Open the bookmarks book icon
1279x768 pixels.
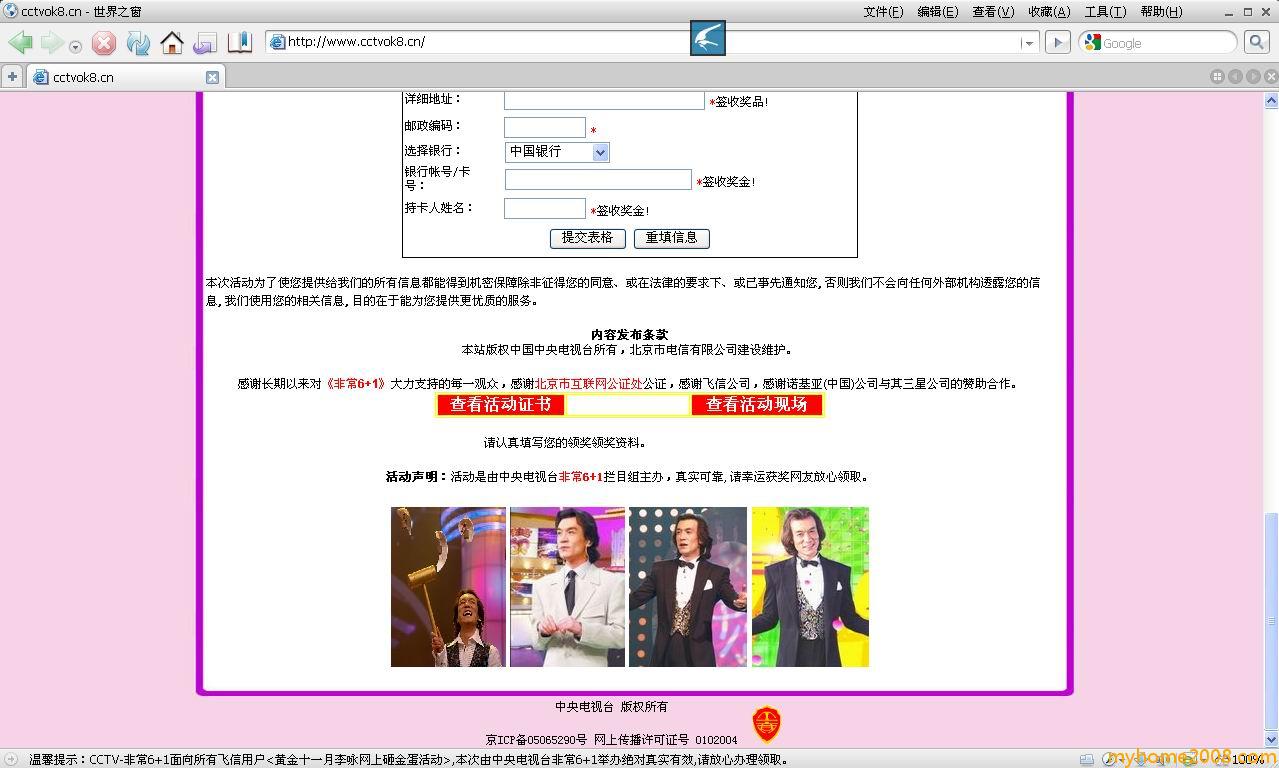pos(240,43)
